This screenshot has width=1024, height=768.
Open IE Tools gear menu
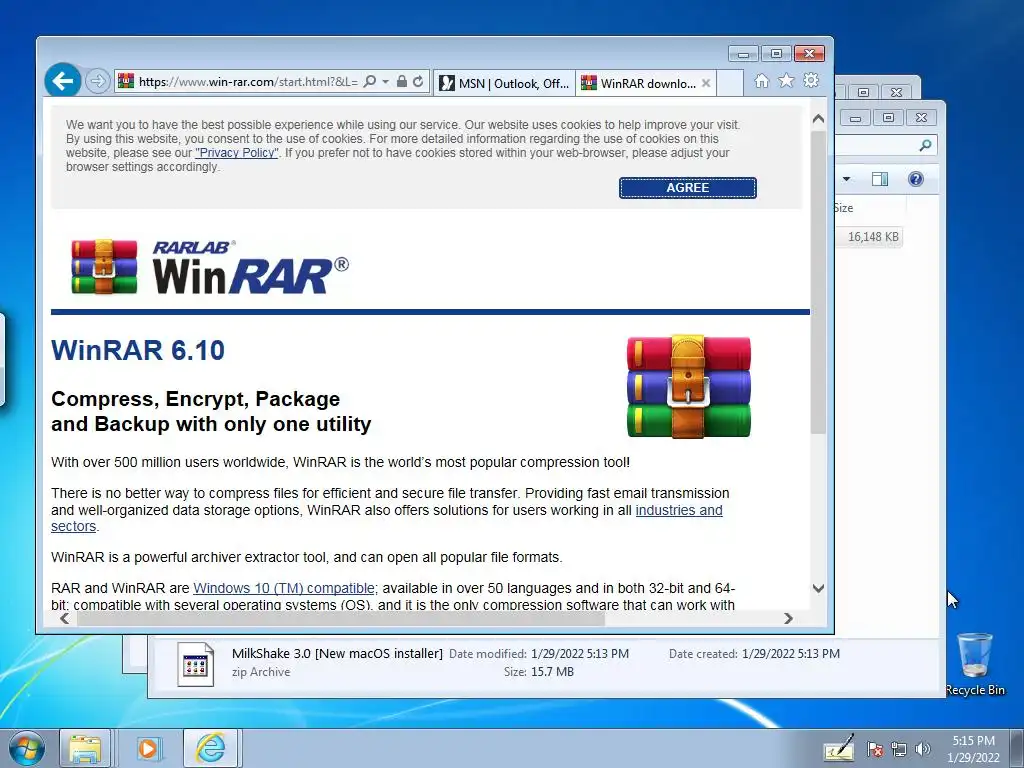[811, 80]
